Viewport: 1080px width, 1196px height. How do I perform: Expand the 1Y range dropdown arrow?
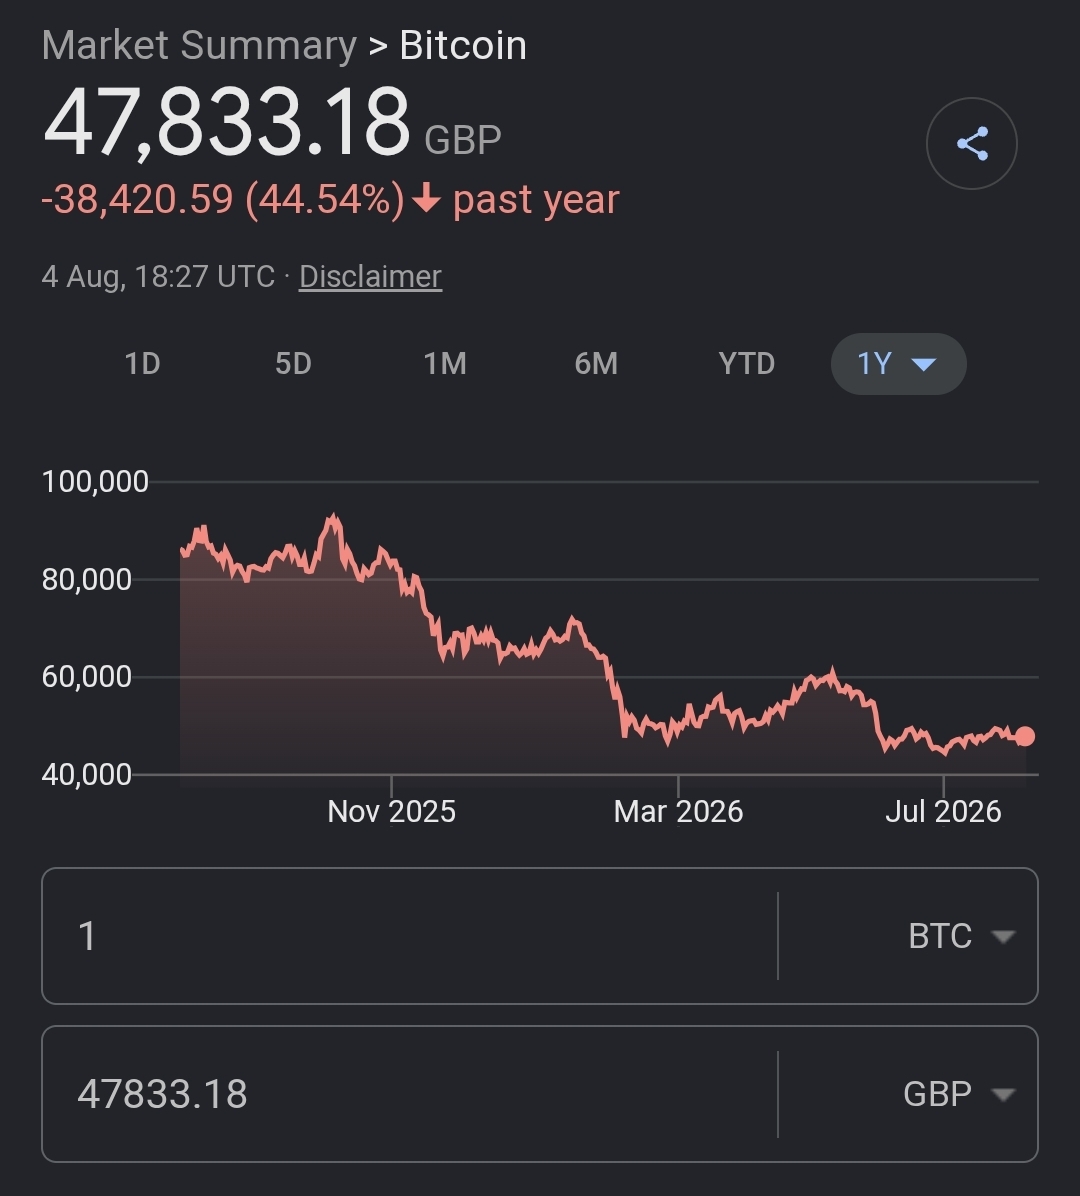pyautogui.click(x=924, y=365)
